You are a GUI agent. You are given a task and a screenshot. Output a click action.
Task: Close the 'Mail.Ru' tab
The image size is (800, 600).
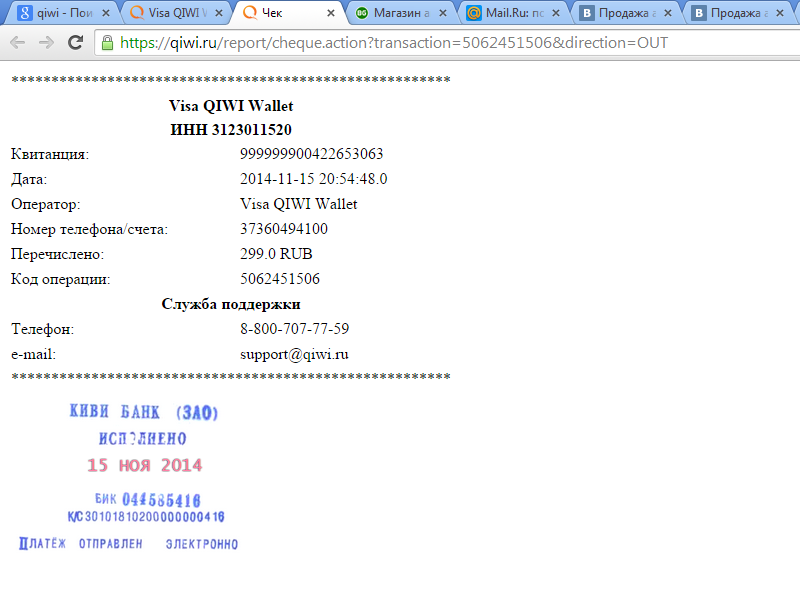[556, 13]
